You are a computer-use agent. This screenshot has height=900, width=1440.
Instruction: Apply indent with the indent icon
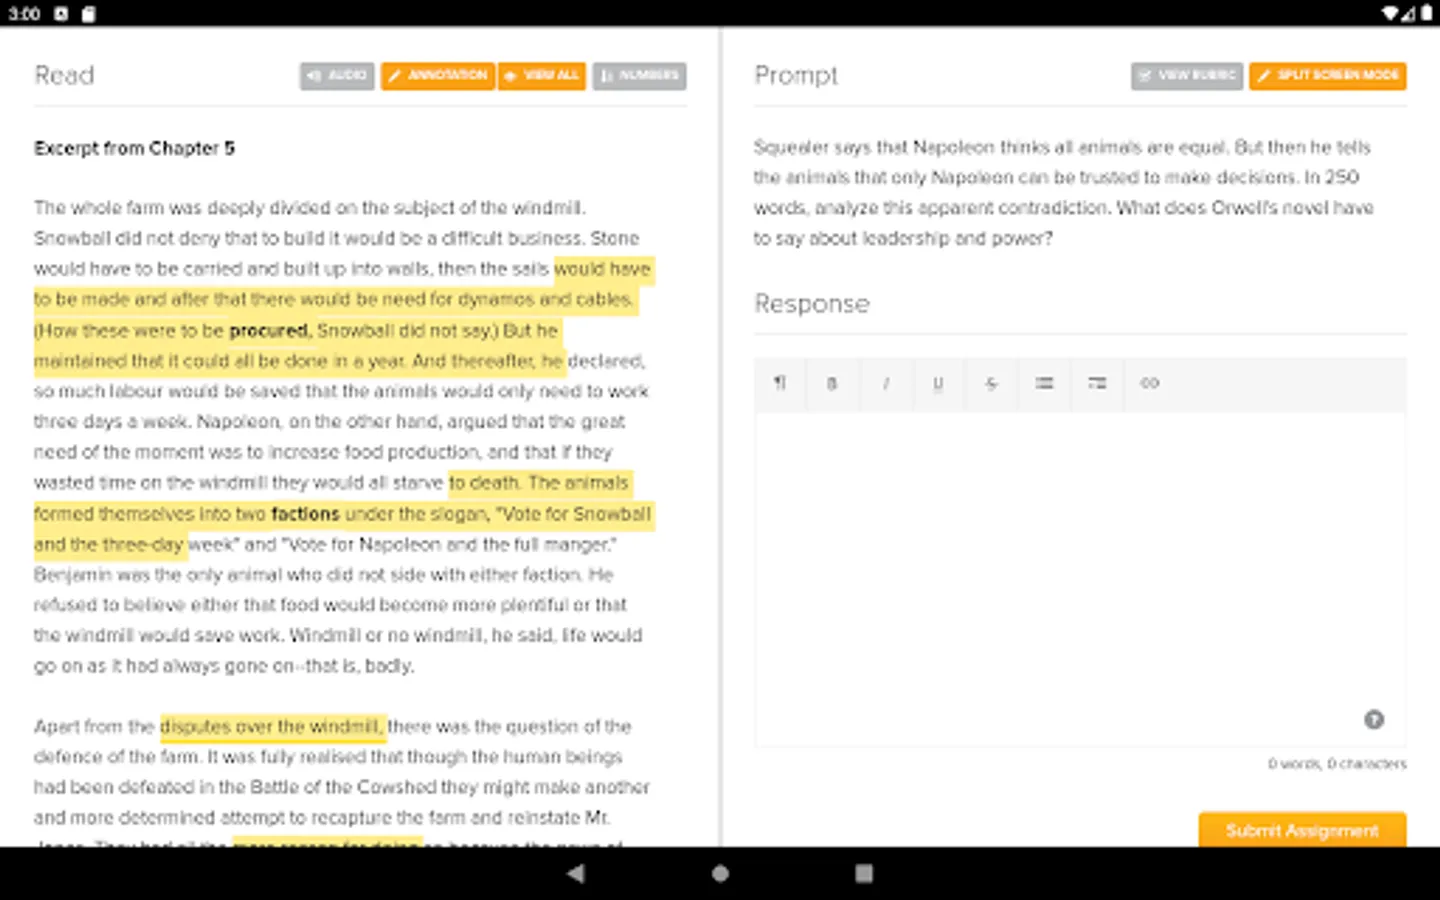(1097, 383)
